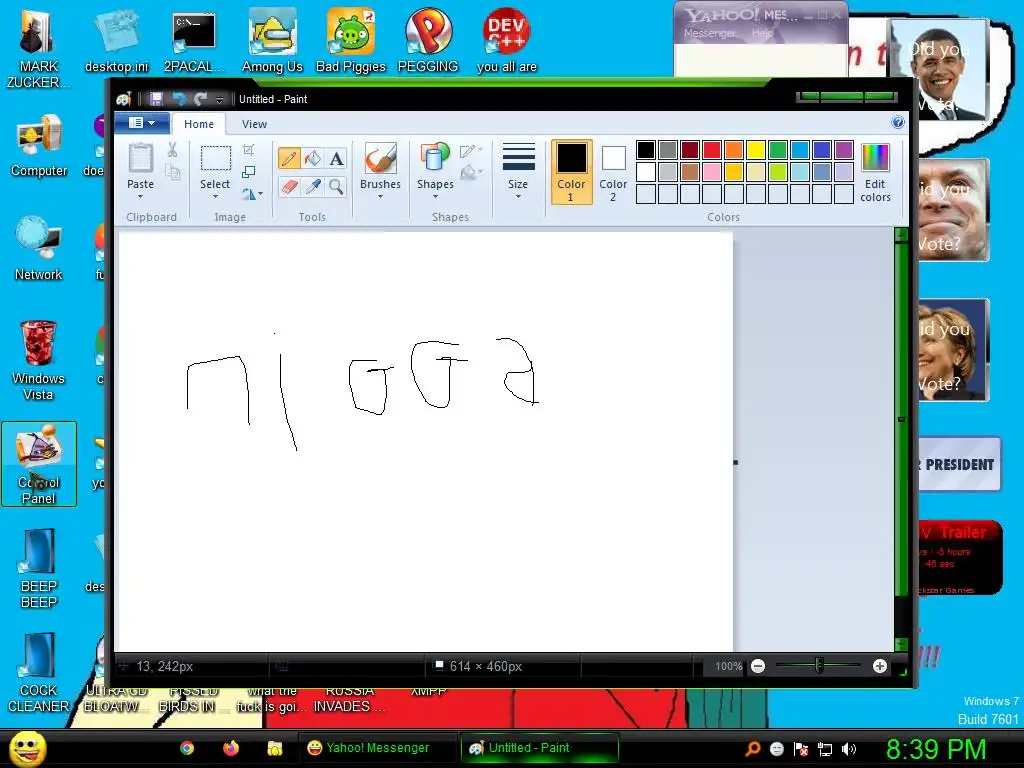Click the Brushes tool icon
1024x768 pixels.
pos(380,159)
